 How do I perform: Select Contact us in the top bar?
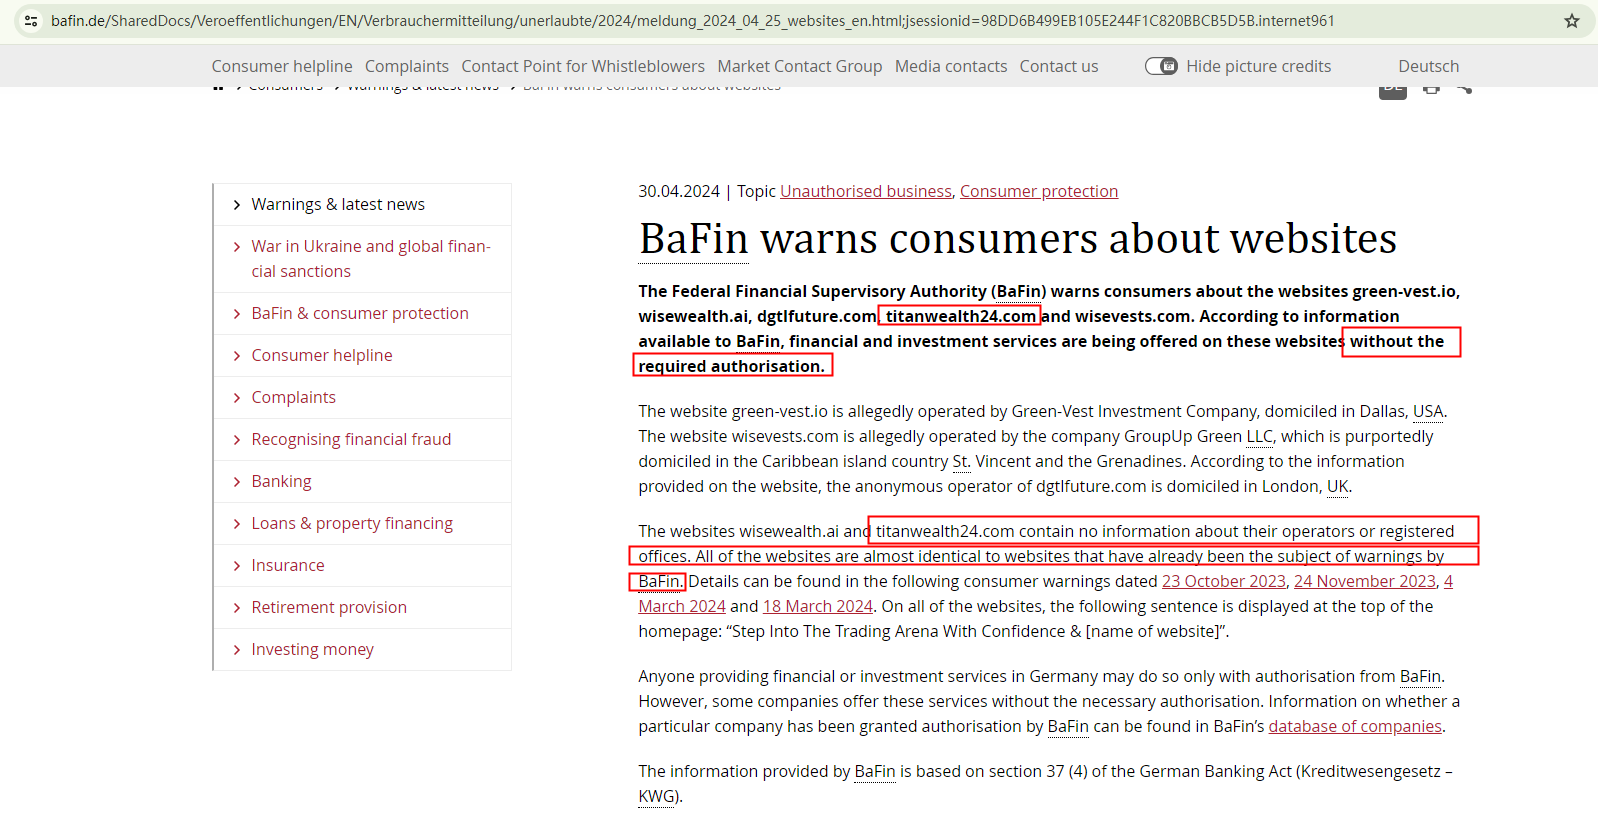[1059, 66]
